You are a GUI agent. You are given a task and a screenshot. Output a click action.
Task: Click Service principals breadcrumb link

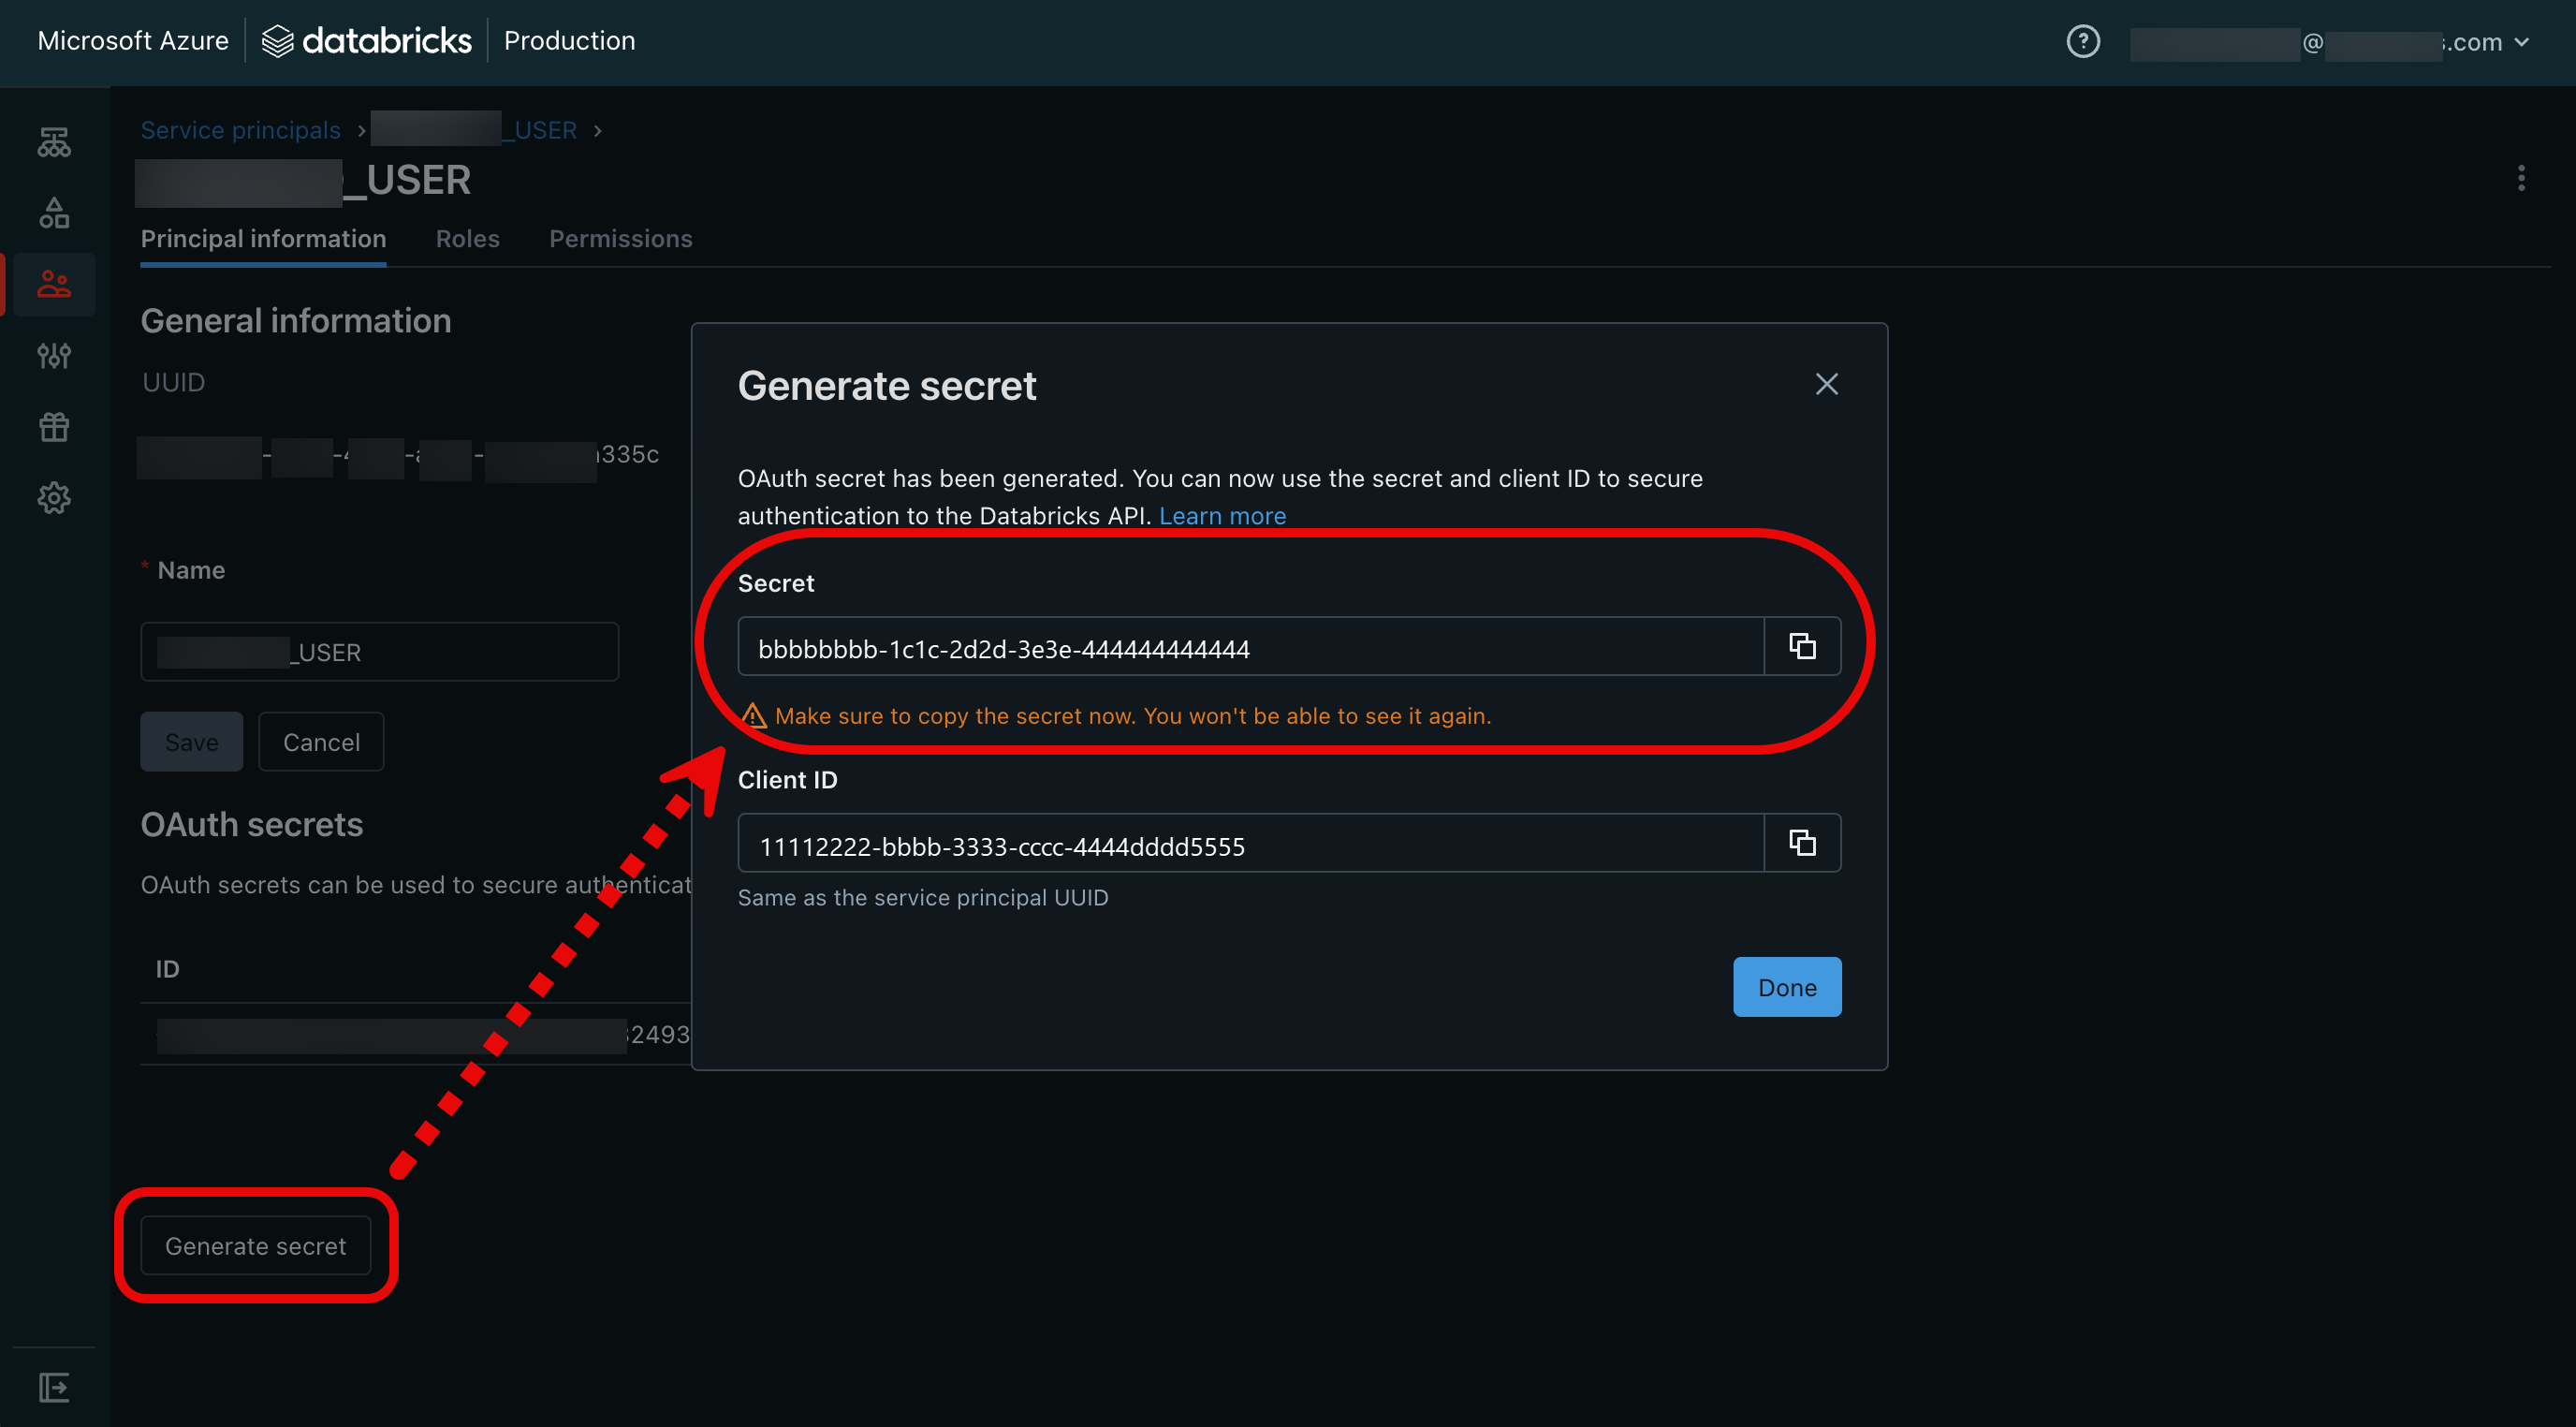(x=241, y=126)
